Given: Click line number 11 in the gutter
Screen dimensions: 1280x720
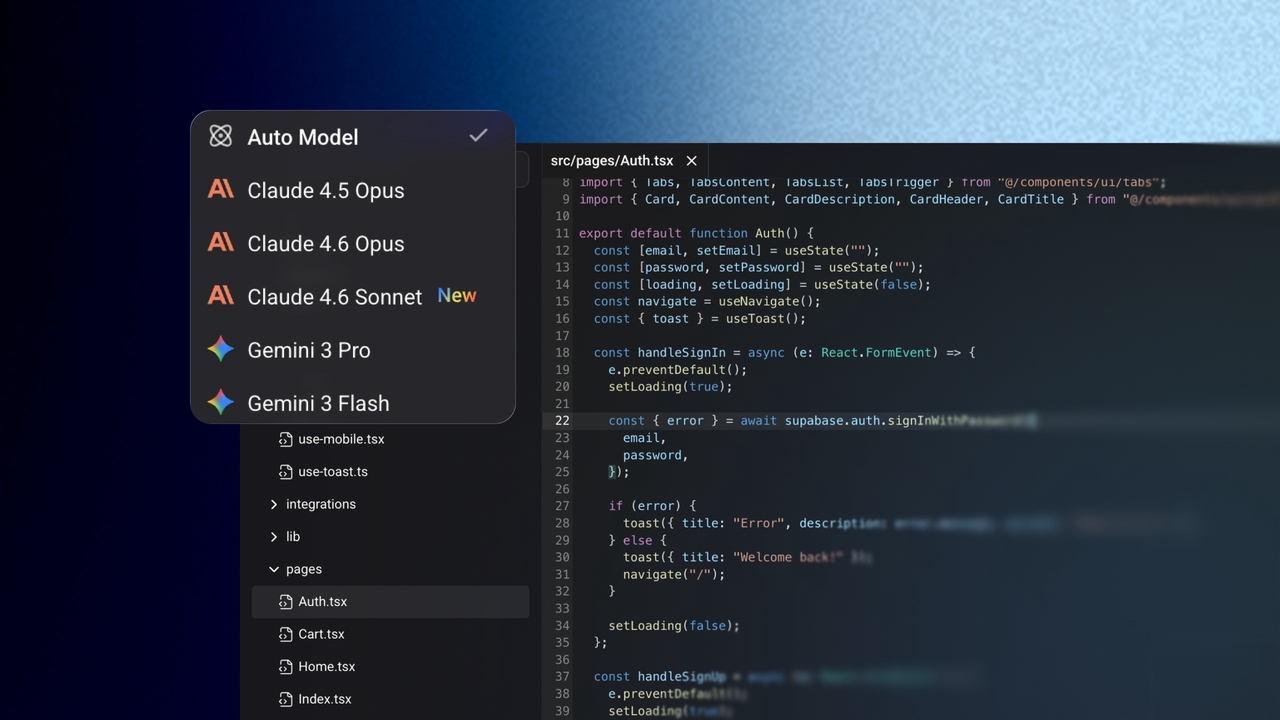Looking at the screenshot, I should click(562, 233).
